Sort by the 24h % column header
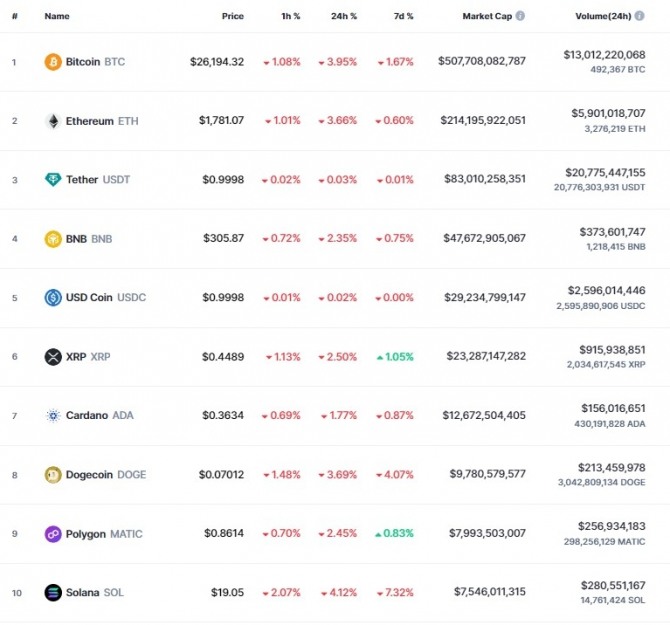This screenshot has height=625, width=670. coord(344,16)
